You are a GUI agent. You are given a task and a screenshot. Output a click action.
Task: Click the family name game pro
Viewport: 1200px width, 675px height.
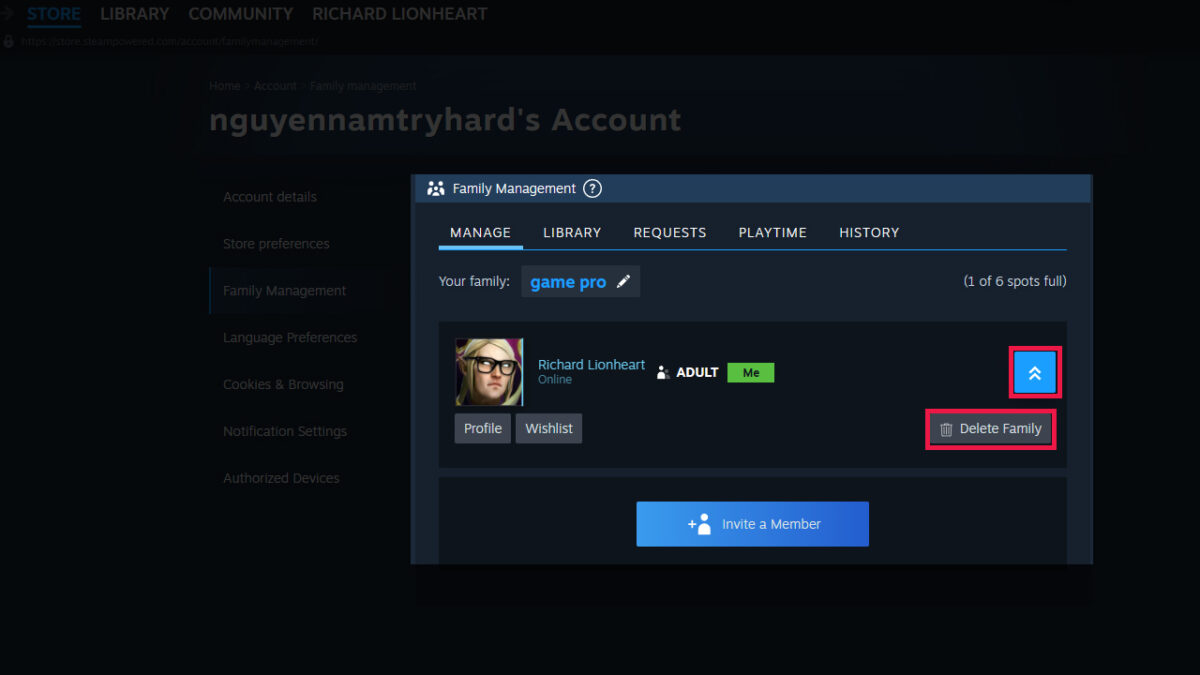click(x=568, y=282)
